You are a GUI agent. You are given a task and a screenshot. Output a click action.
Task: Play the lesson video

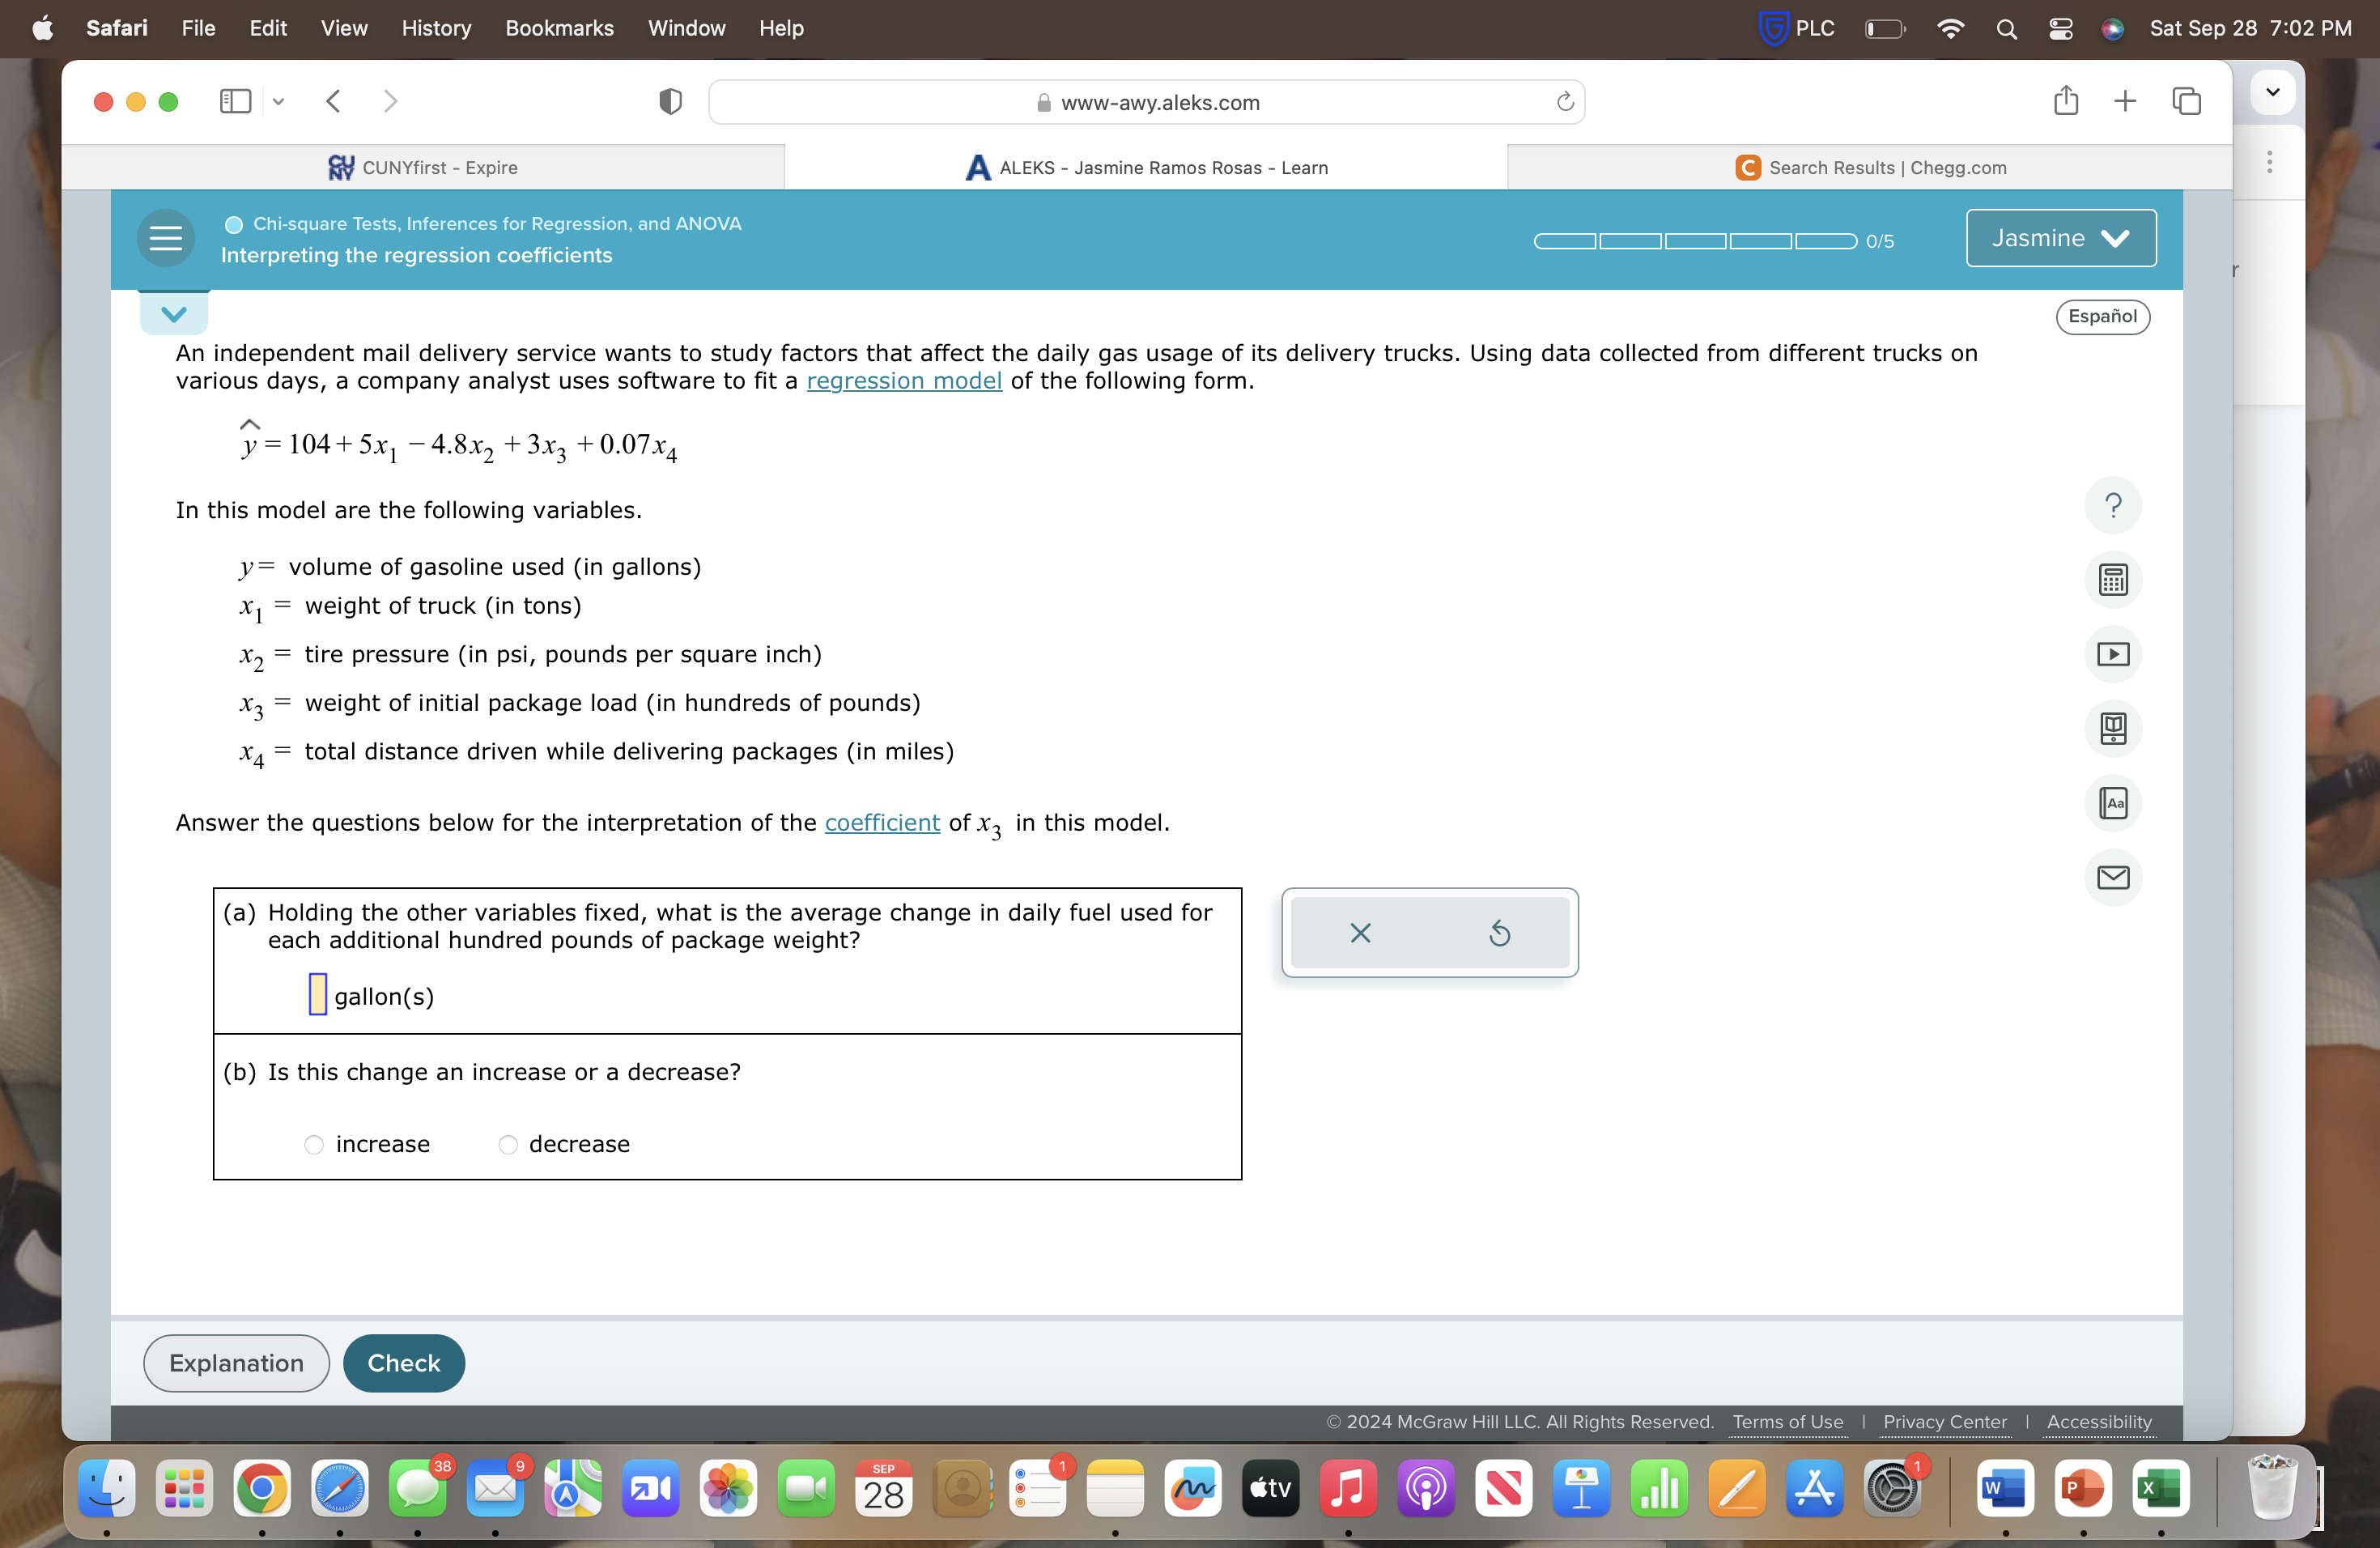click(2113, 653)
